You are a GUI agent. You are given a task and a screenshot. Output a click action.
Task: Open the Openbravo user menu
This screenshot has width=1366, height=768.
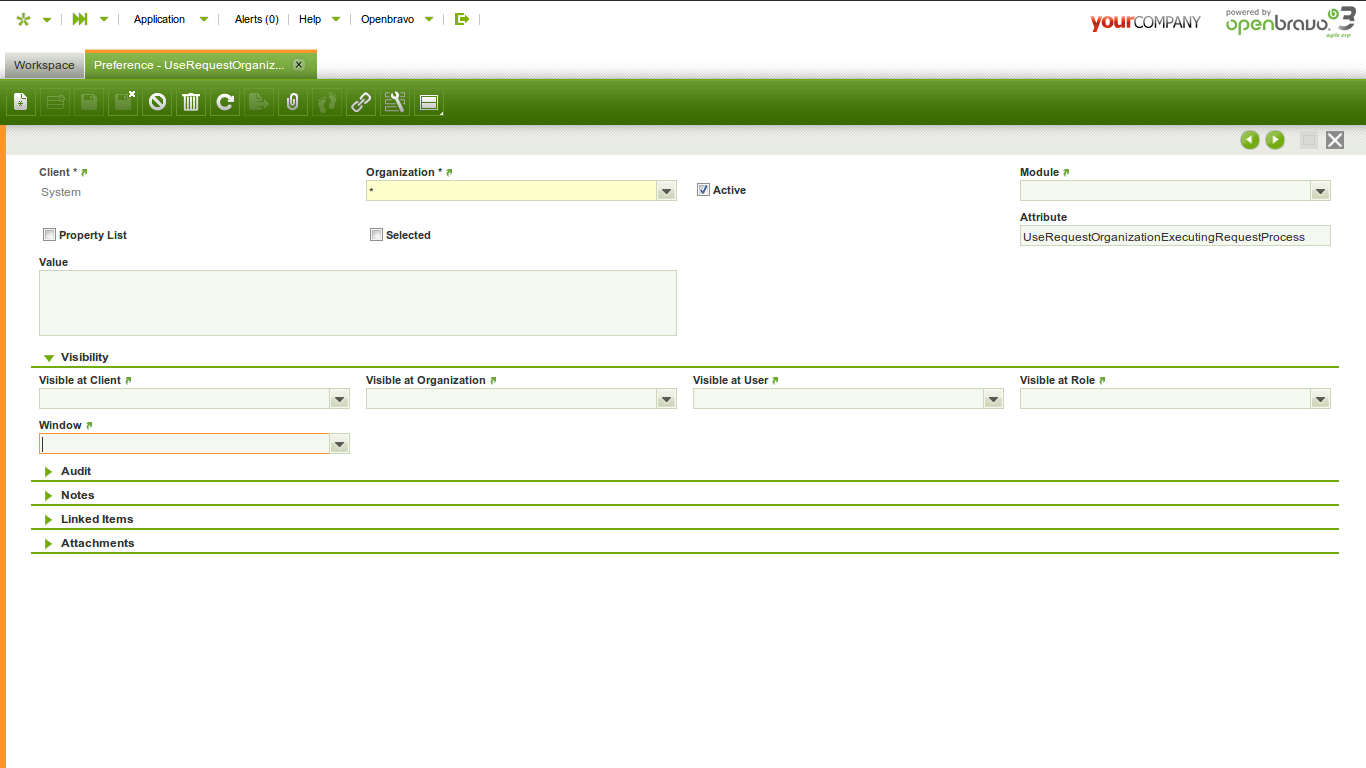coord(398,19)
